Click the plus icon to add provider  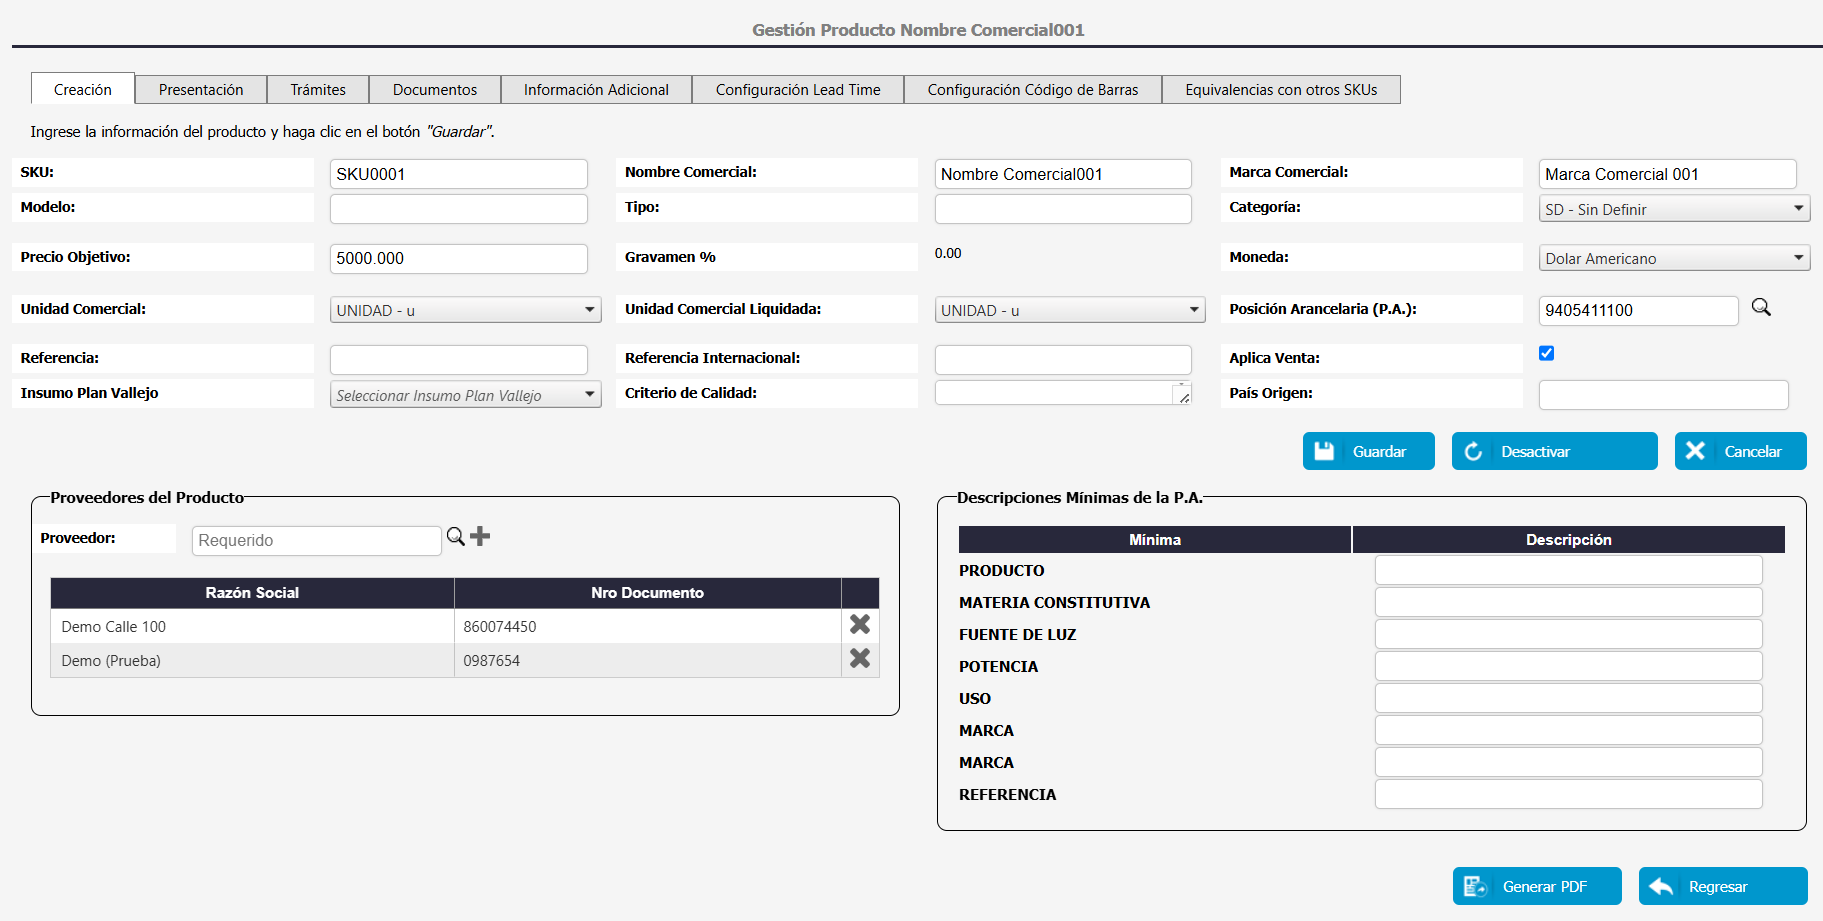coord(481,537)
